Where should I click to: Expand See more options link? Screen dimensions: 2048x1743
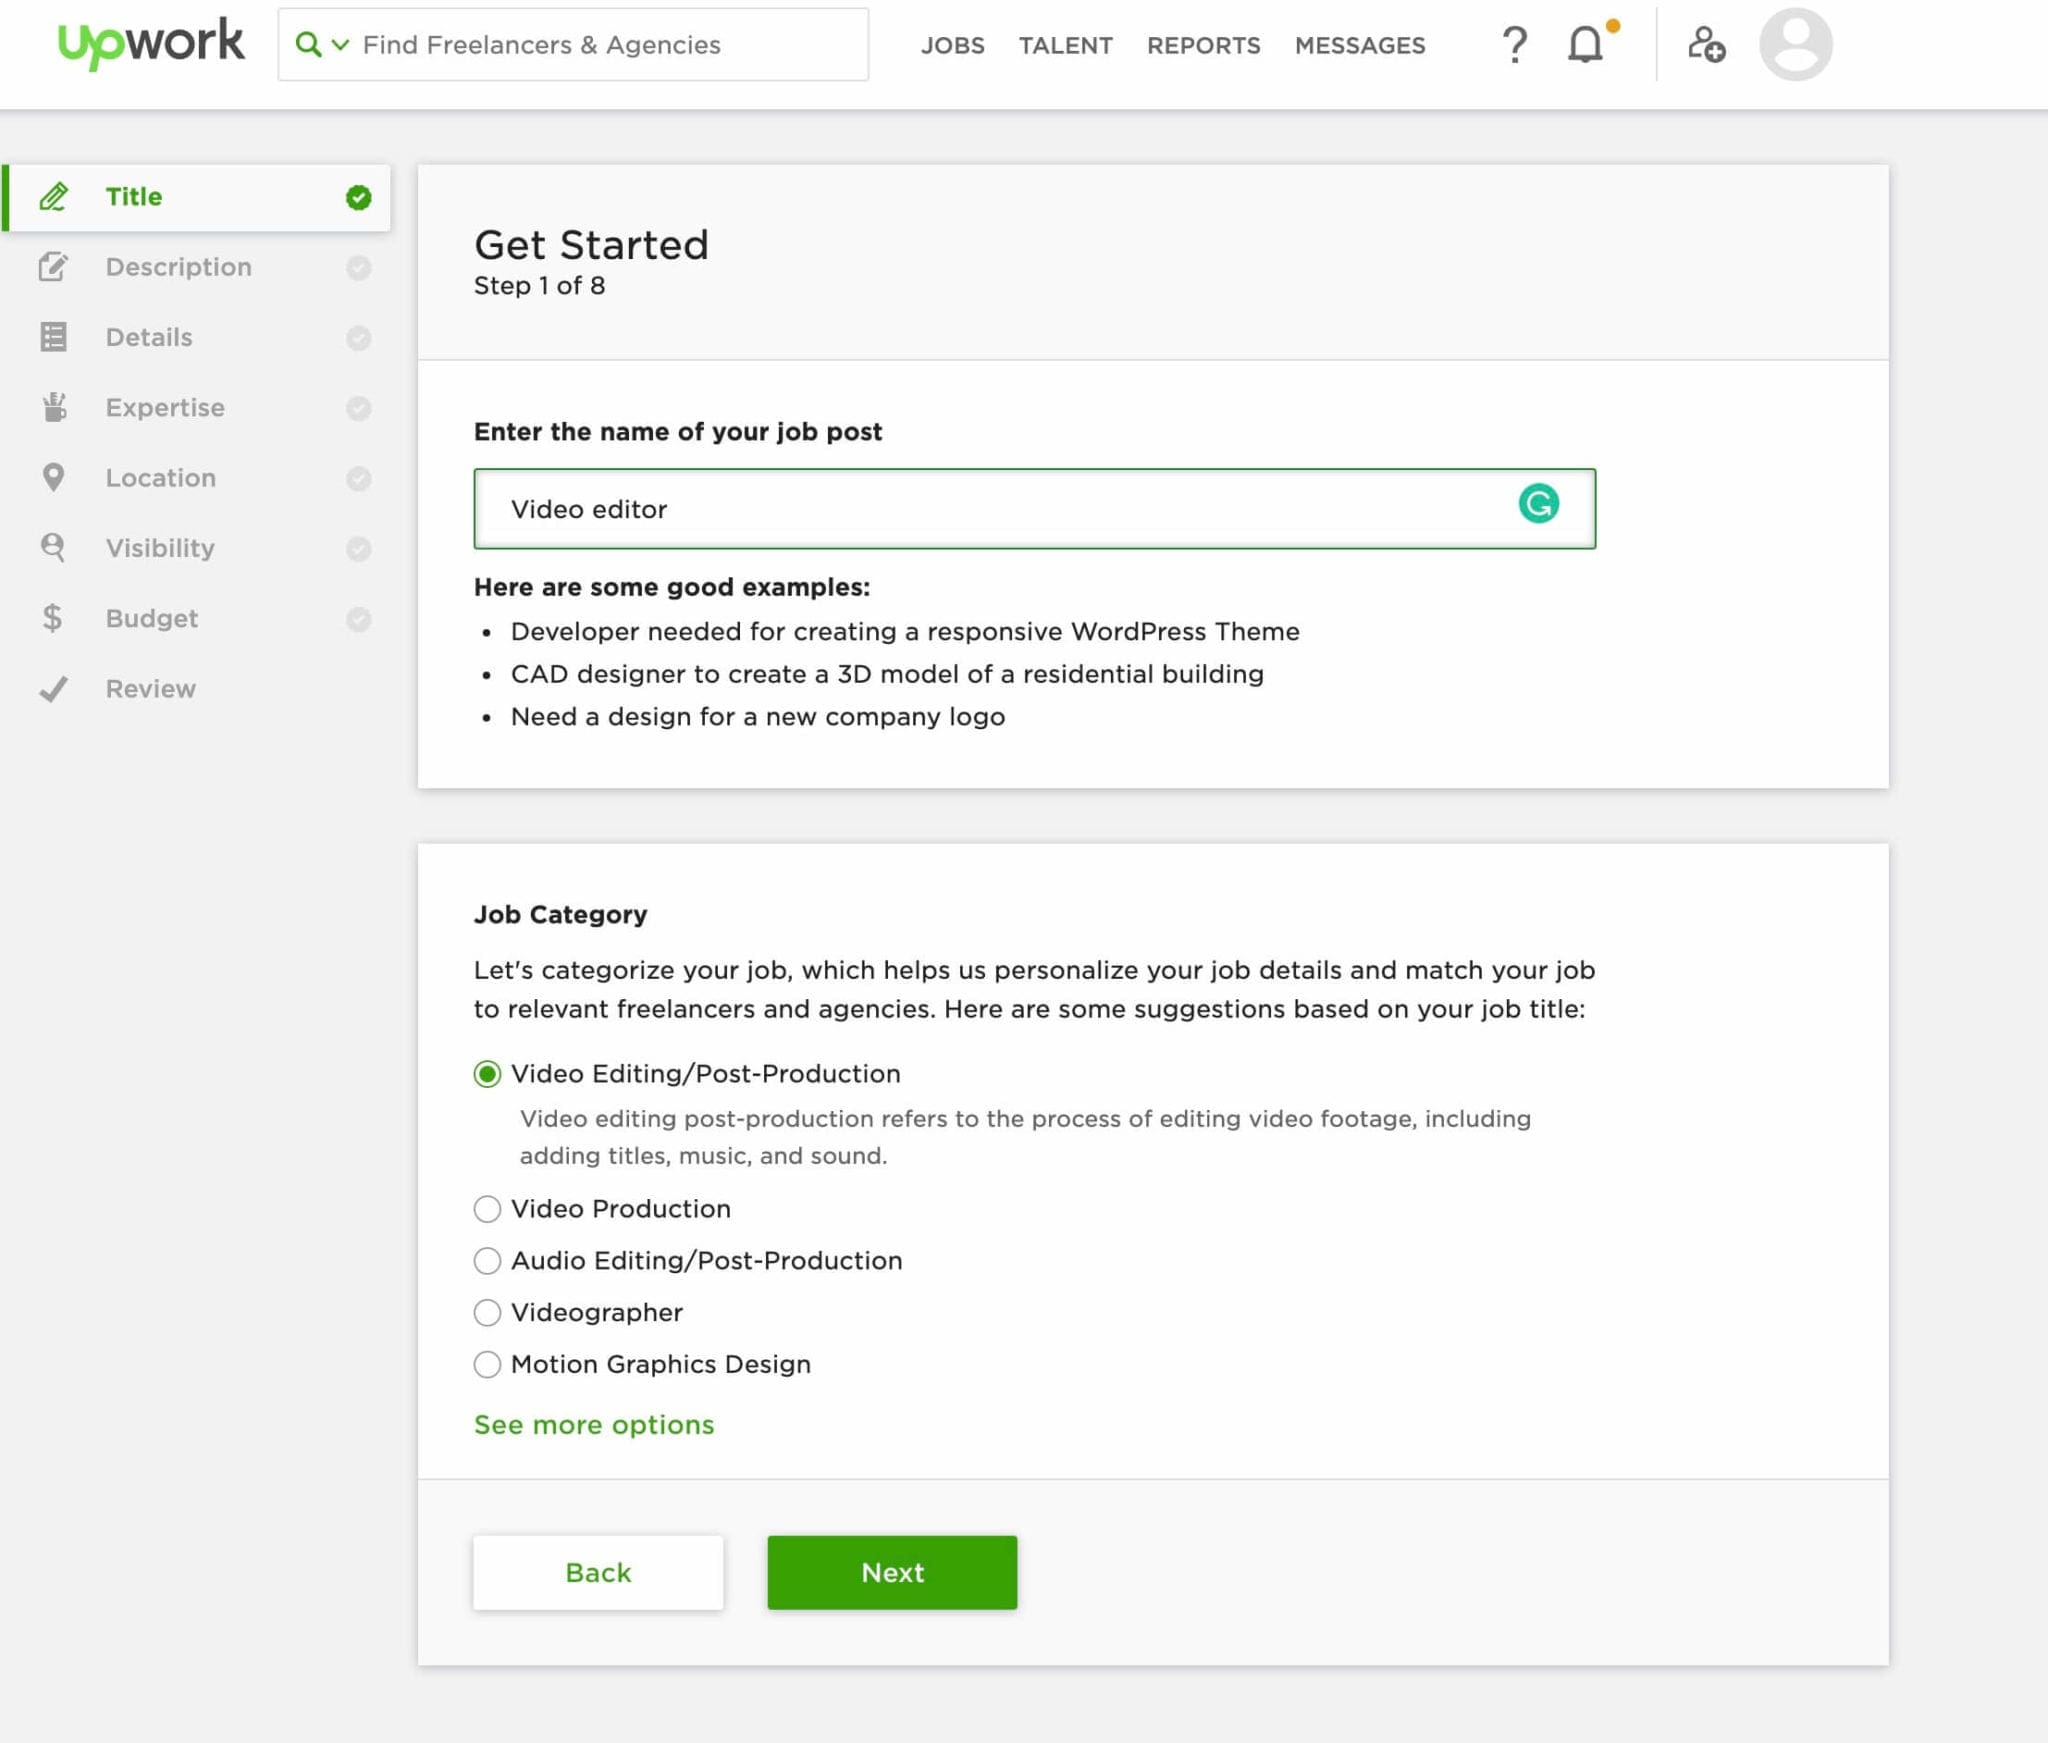point(594,1424)
